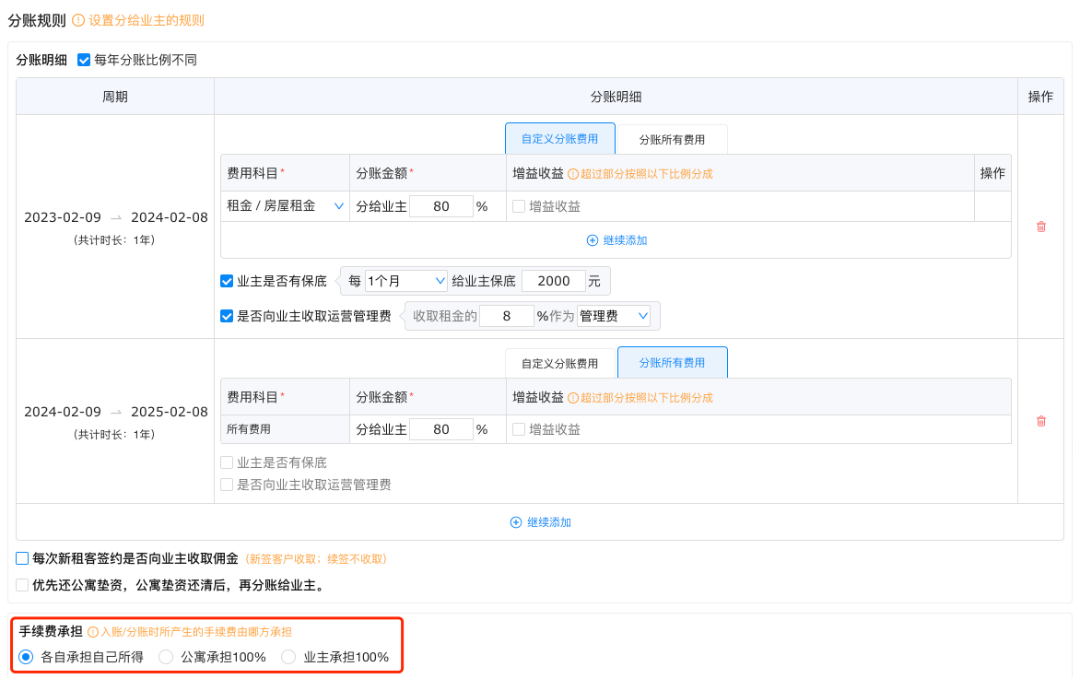The height and width of the screenshot is (677, 1080).
Task: Enable 每次新租客签约是否向业主收取佣金 checkbox
Action: (x=22, y=559)
